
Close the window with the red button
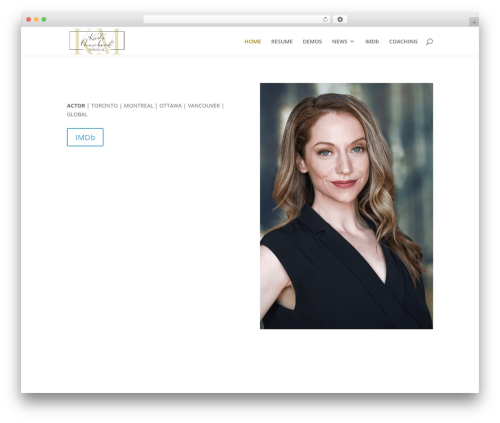click(29, 19)
